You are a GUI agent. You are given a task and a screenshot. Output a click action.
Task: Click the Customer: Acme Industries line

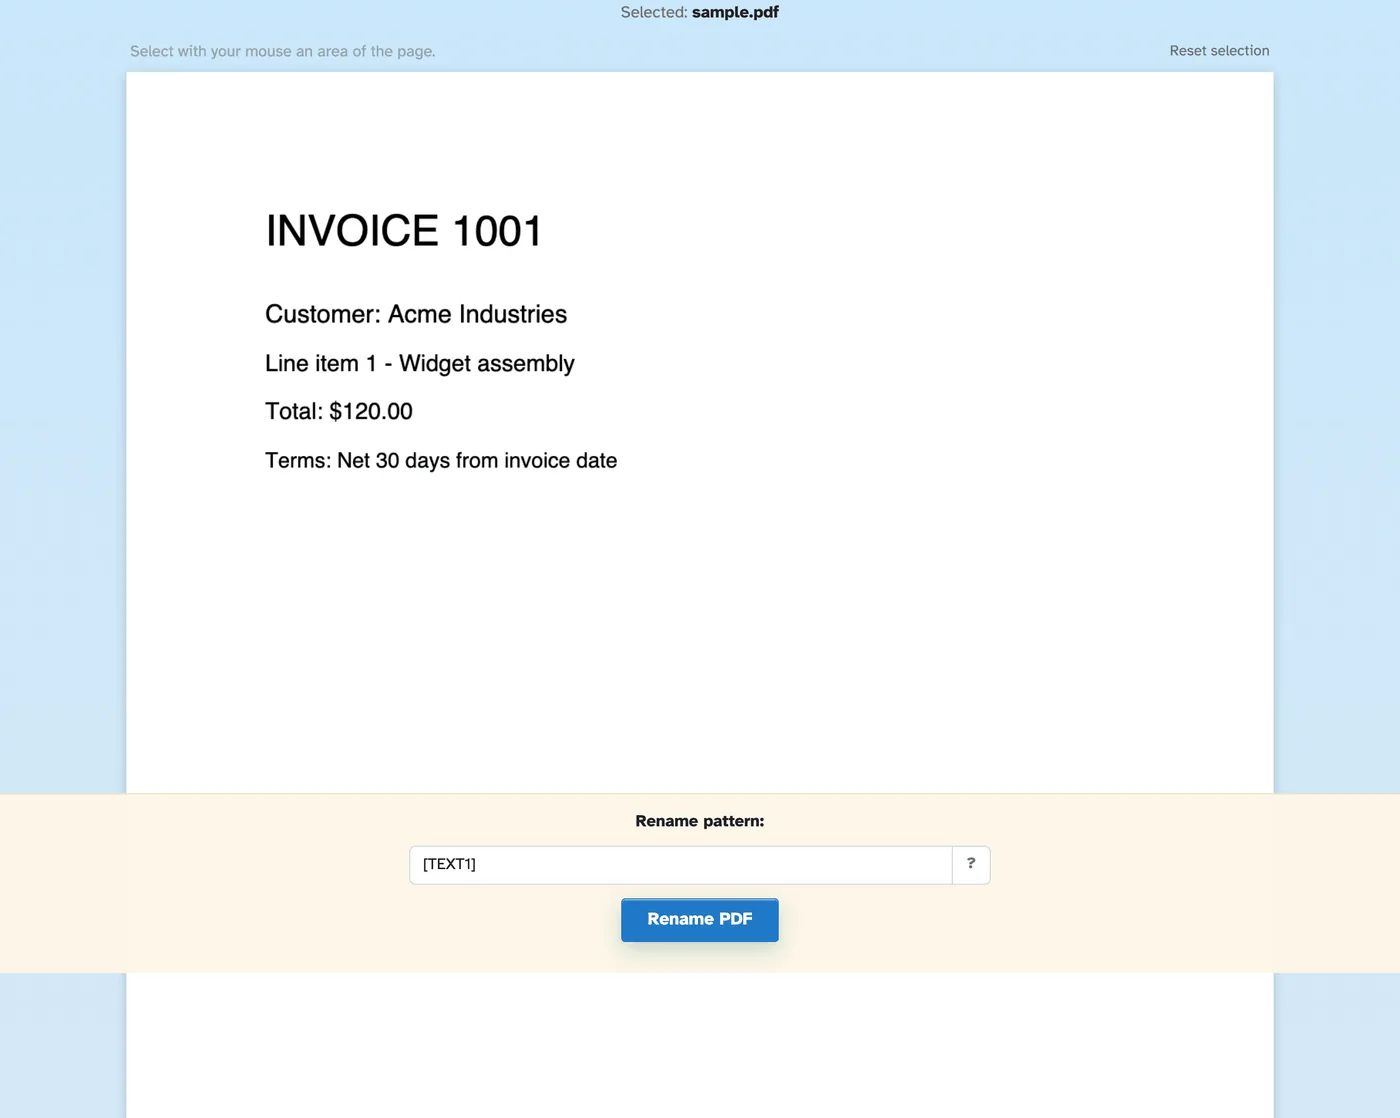416,314
